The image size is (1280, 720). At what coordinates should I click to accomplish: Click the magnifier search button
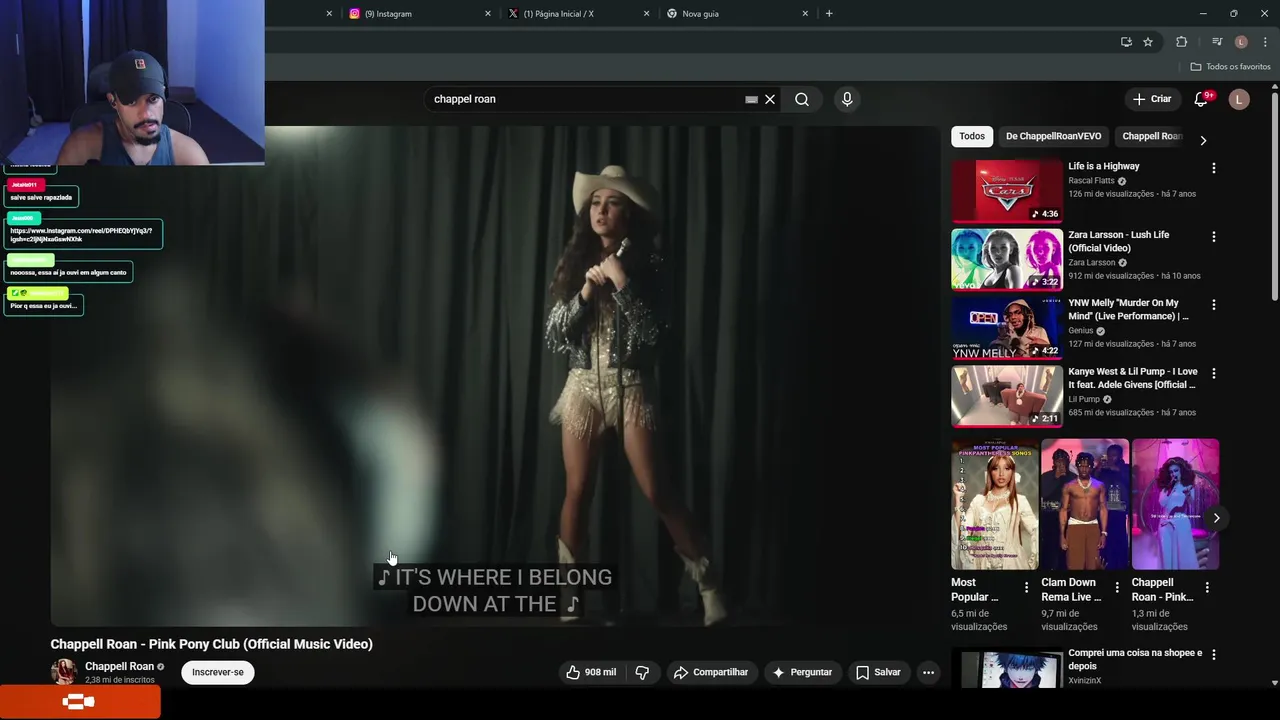pos(802,99)
